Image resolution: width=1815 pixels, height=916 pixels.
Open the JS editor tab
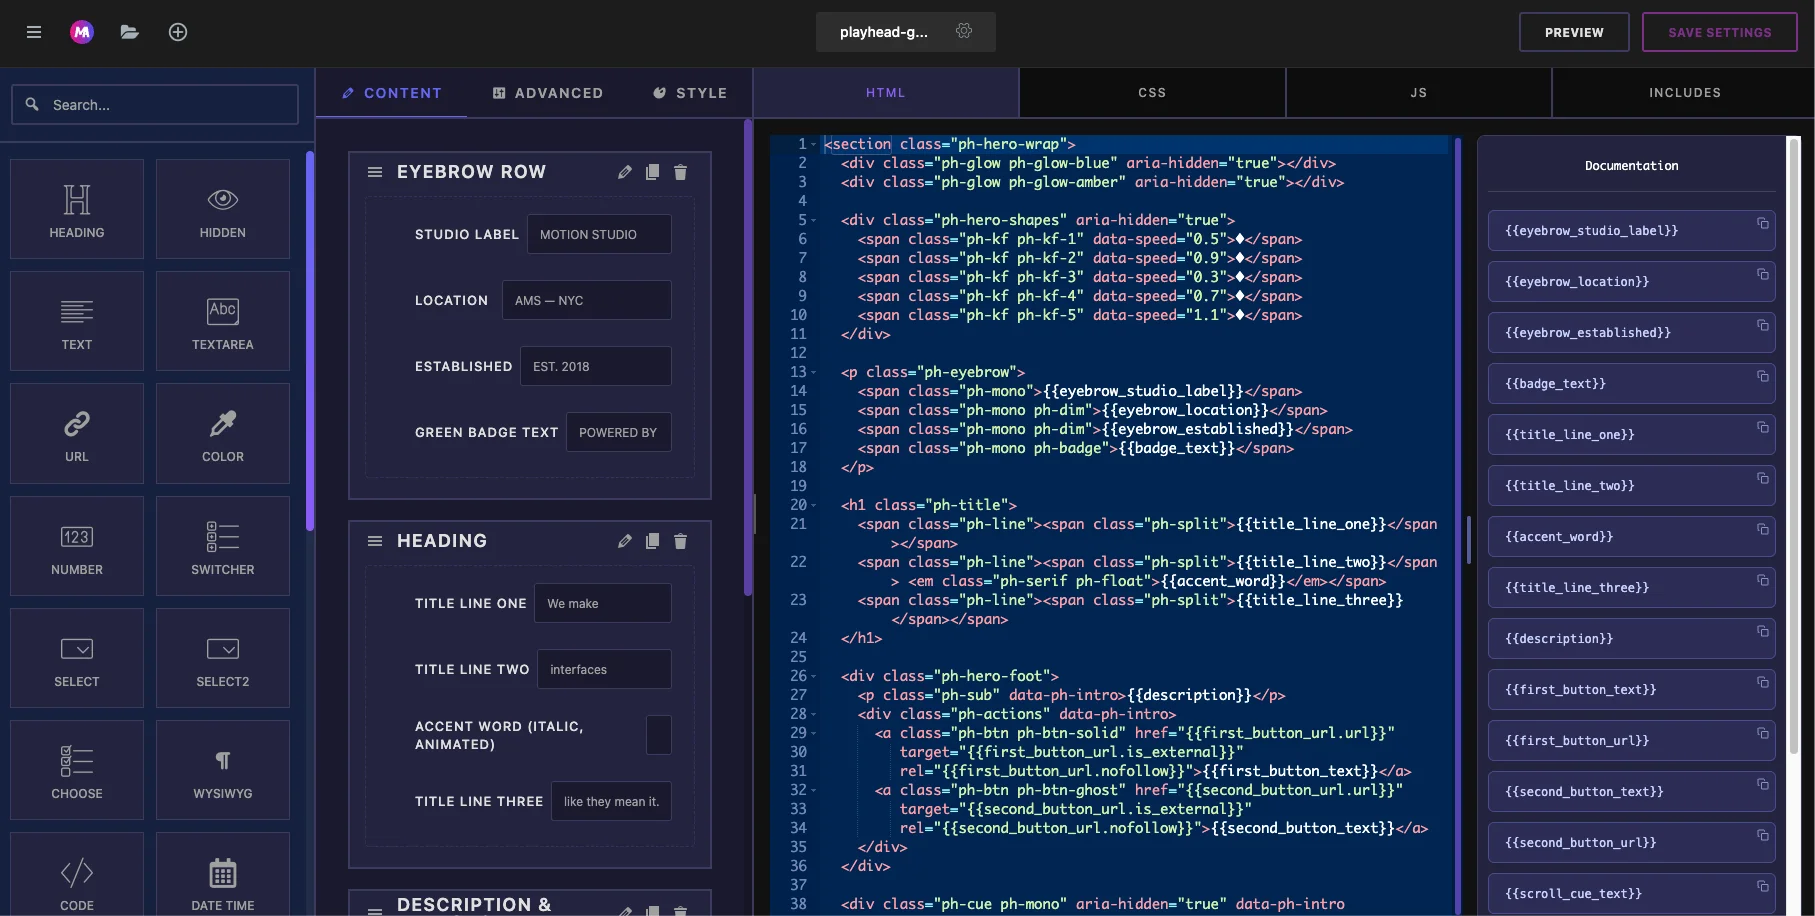pos(1419,93)
